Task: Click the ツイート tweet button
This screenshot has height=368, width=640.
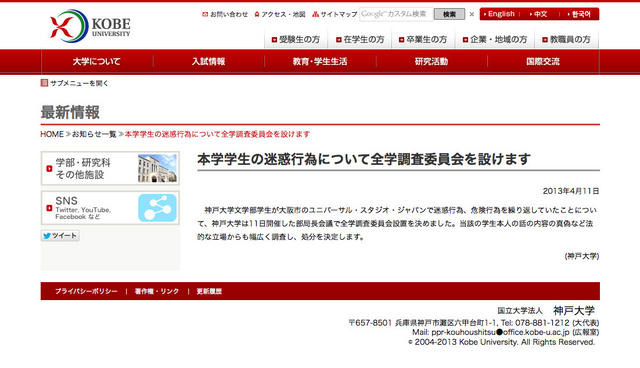Action: (60, 236)
